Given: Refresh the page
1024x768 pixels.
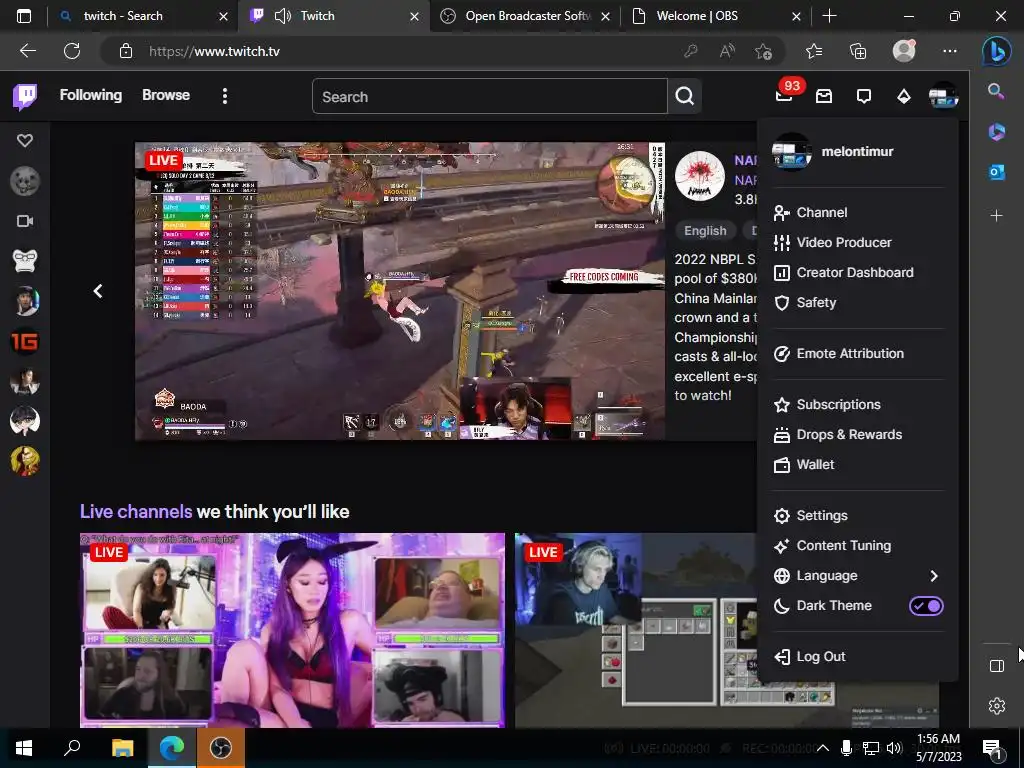Looking at the screenshot, I should click(72, 51).
